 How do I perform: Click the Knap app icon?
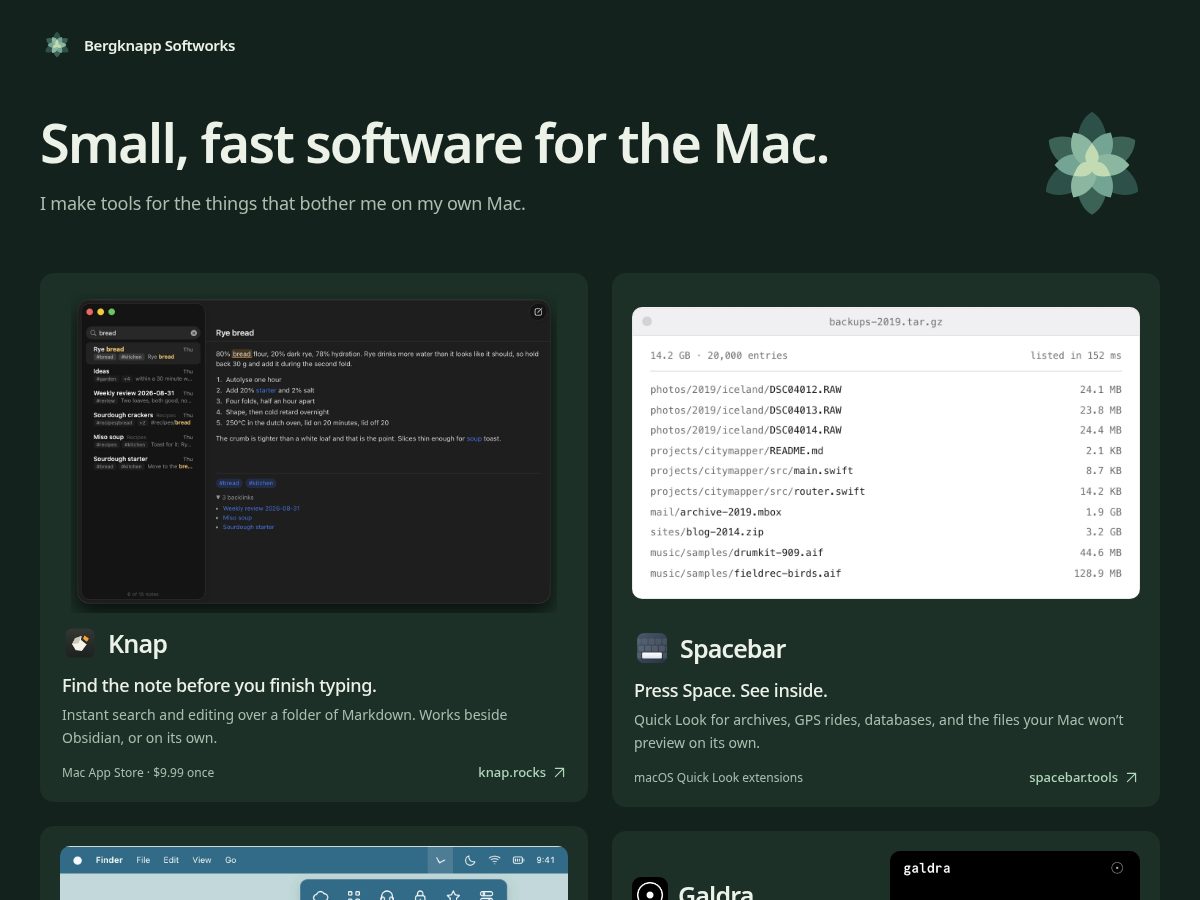click(x=80, y=644)
